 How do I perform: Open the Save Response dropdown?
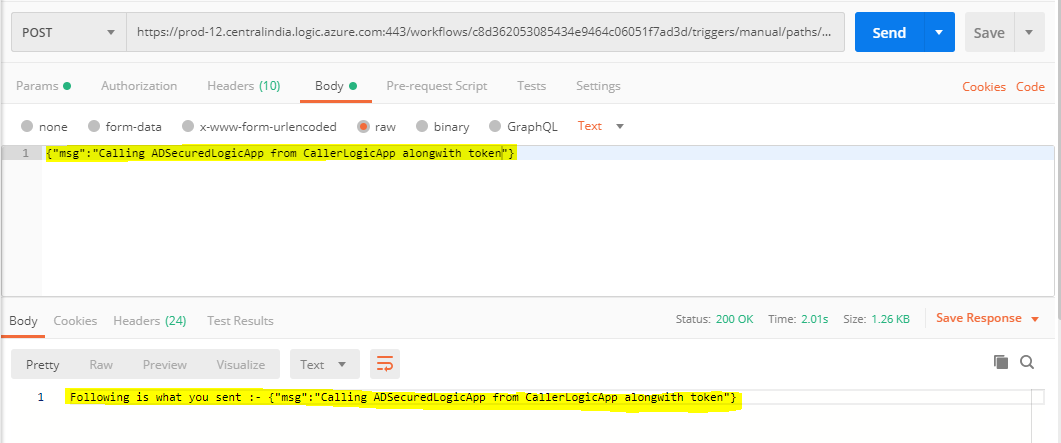pos(987,318)
